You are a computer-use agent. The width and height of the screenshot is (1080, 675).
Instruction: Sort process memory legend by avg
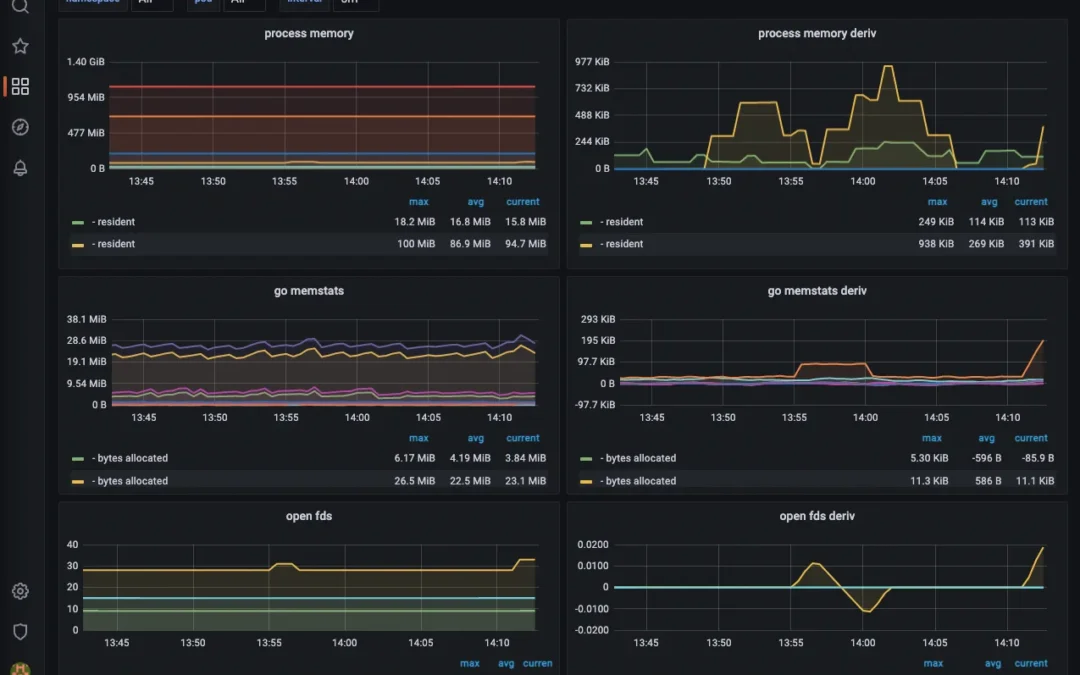475,202
